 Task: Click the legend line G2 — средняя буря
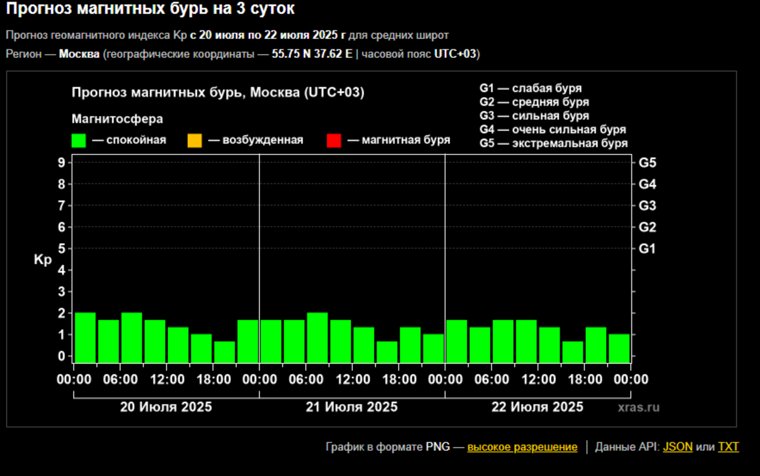[x=534, y=102]
